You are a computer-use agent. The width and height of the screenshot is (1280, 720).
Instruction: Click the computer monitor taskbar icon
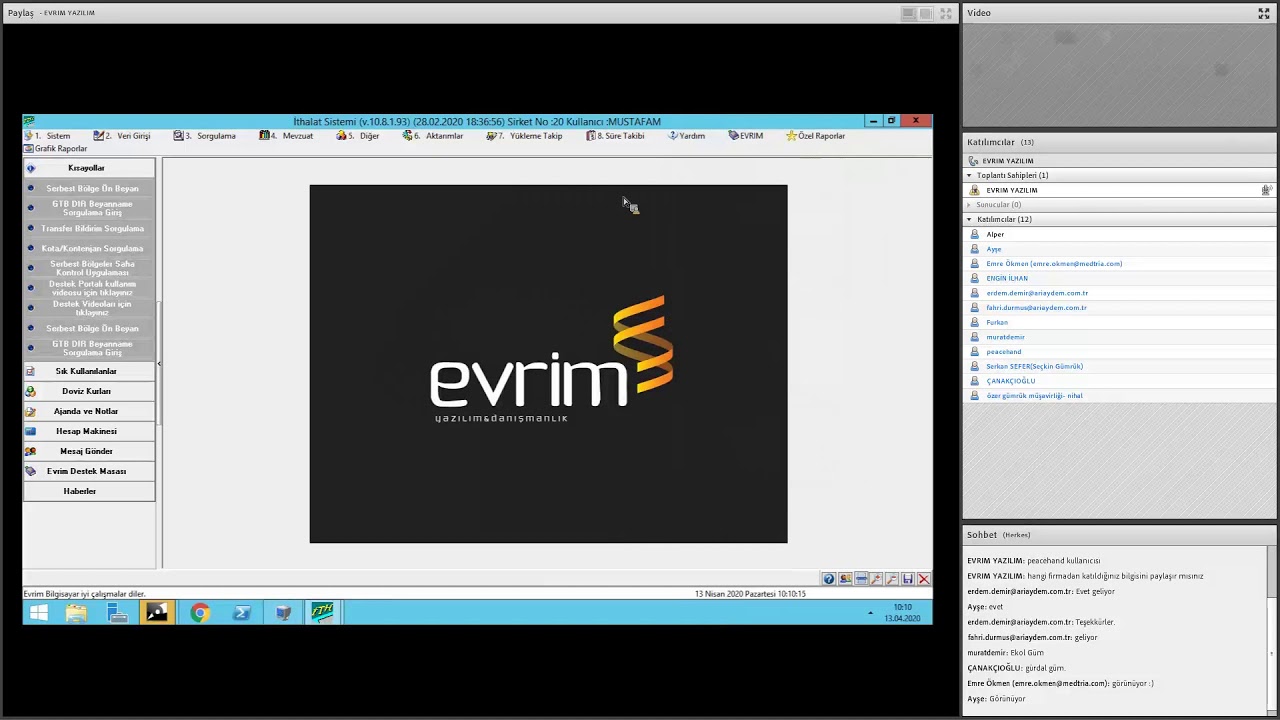click(x=283, y=613)
